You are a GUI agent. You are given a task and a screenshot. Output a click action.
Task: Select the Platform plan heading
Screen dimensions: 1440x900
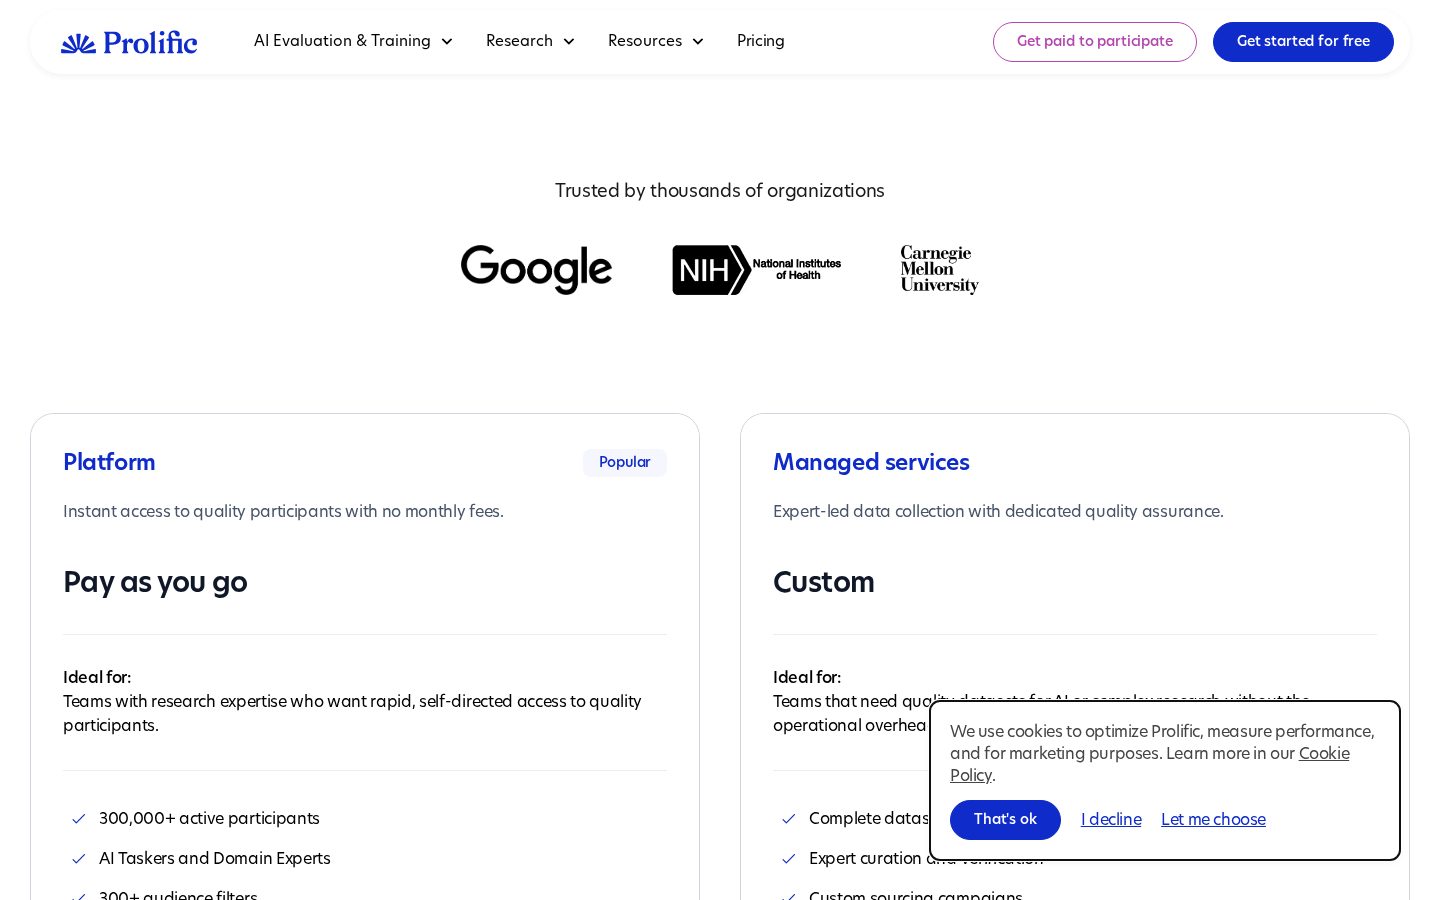(109, 462)
